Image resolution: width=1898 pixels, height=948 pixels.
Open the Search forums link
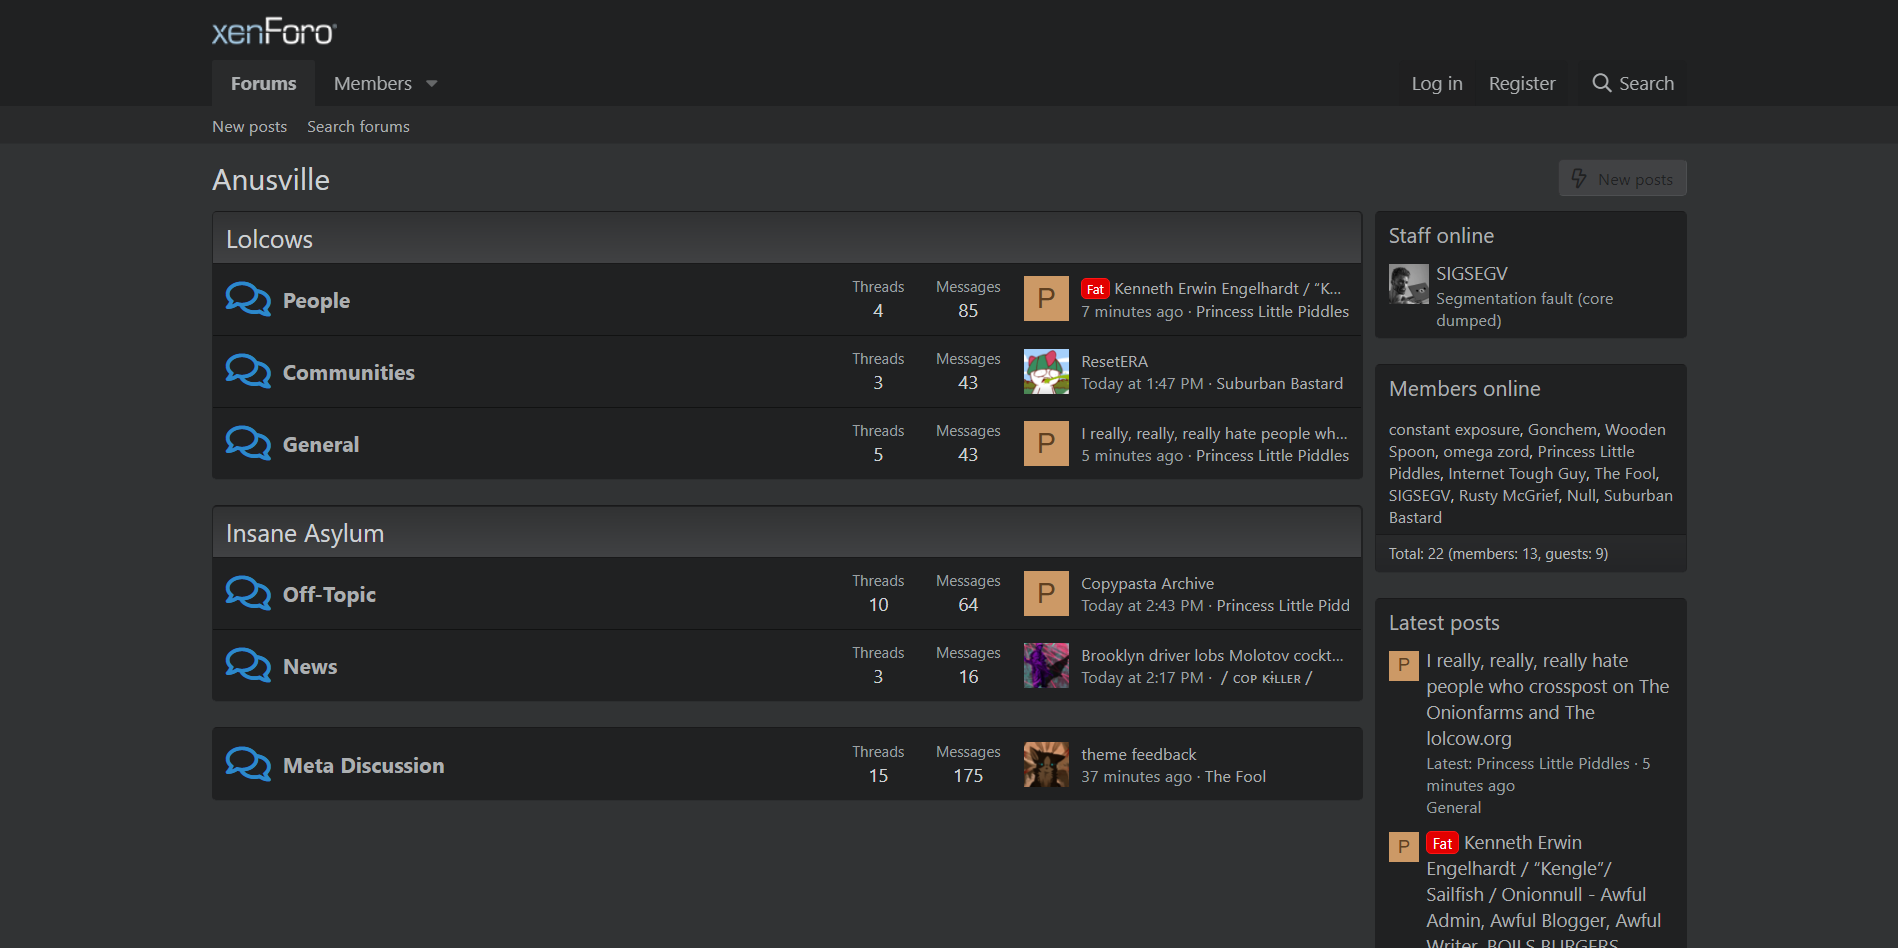[x=358, y=126]
